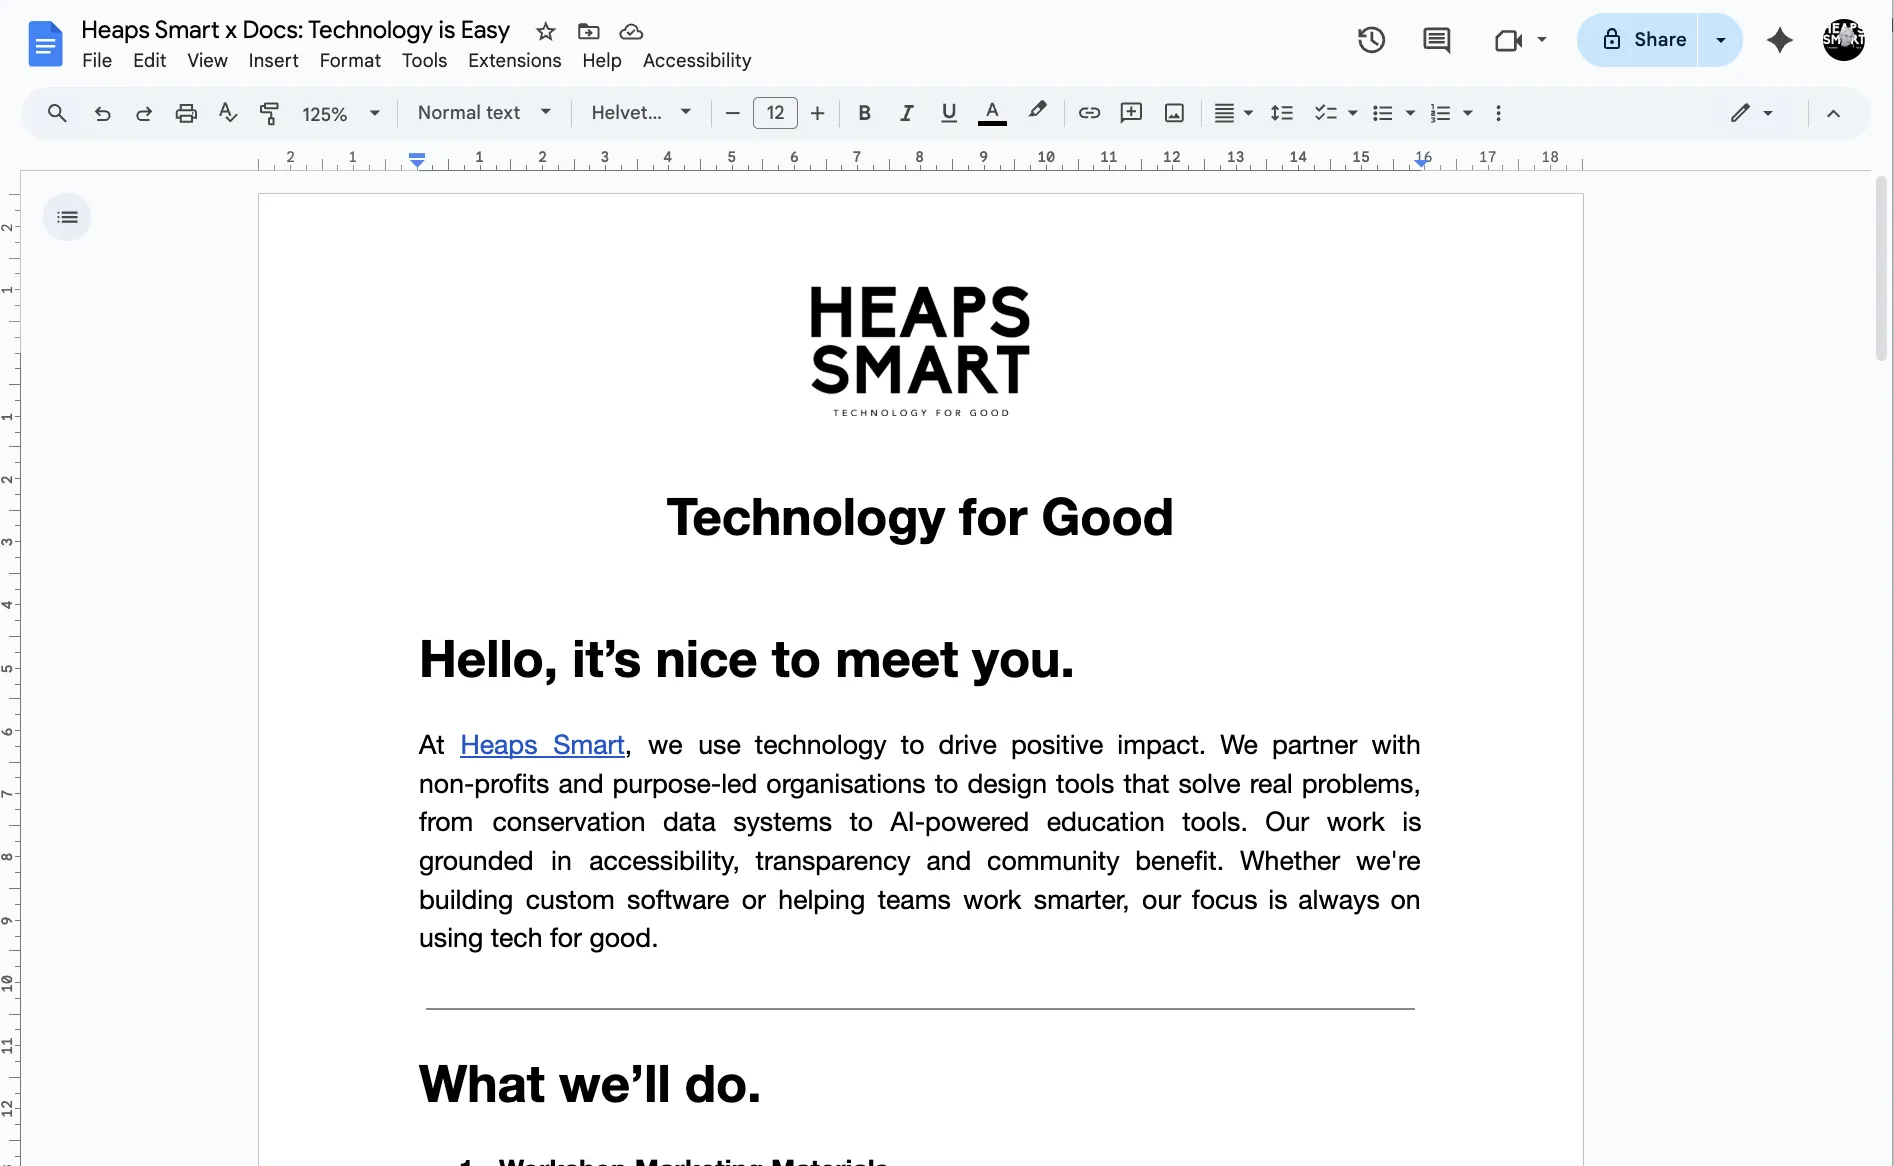
Task: Open the Format menu
Action: (x=350, y=60)
